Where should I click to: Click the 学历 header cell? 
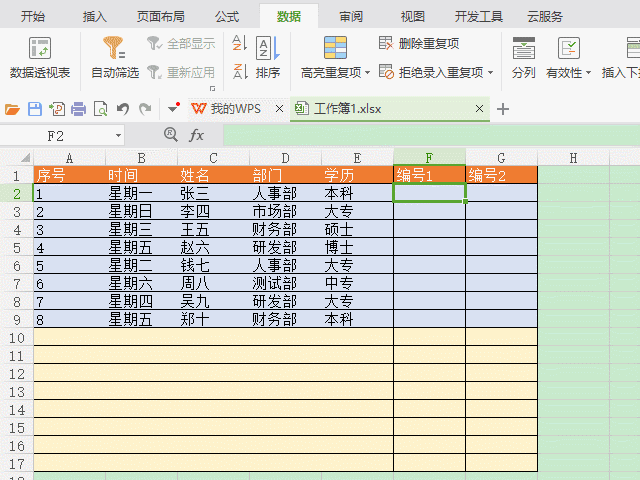pos(357,175)
